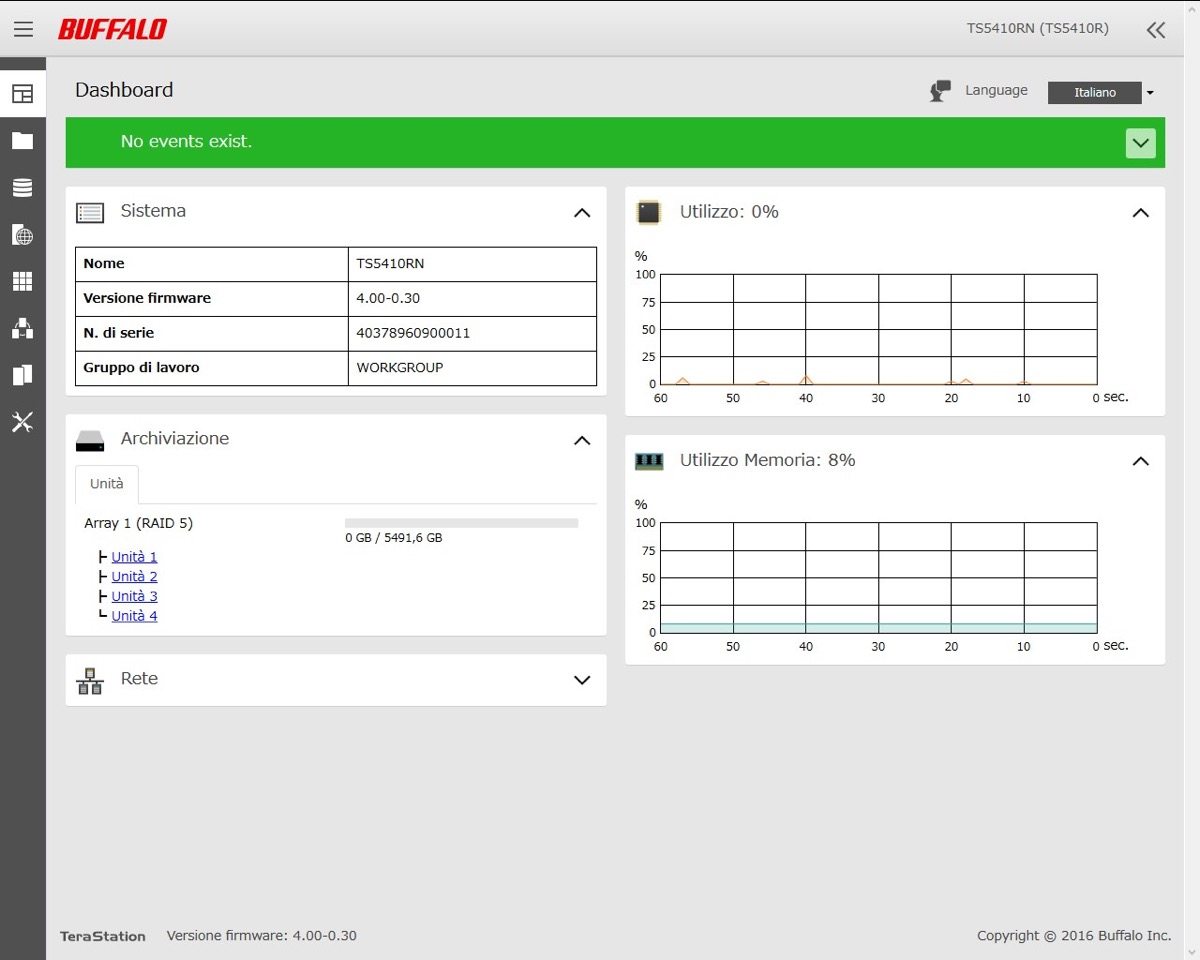Collapse the Archiviazione panel
Viewport: 1200px width, 960px height.
(582, 440)
